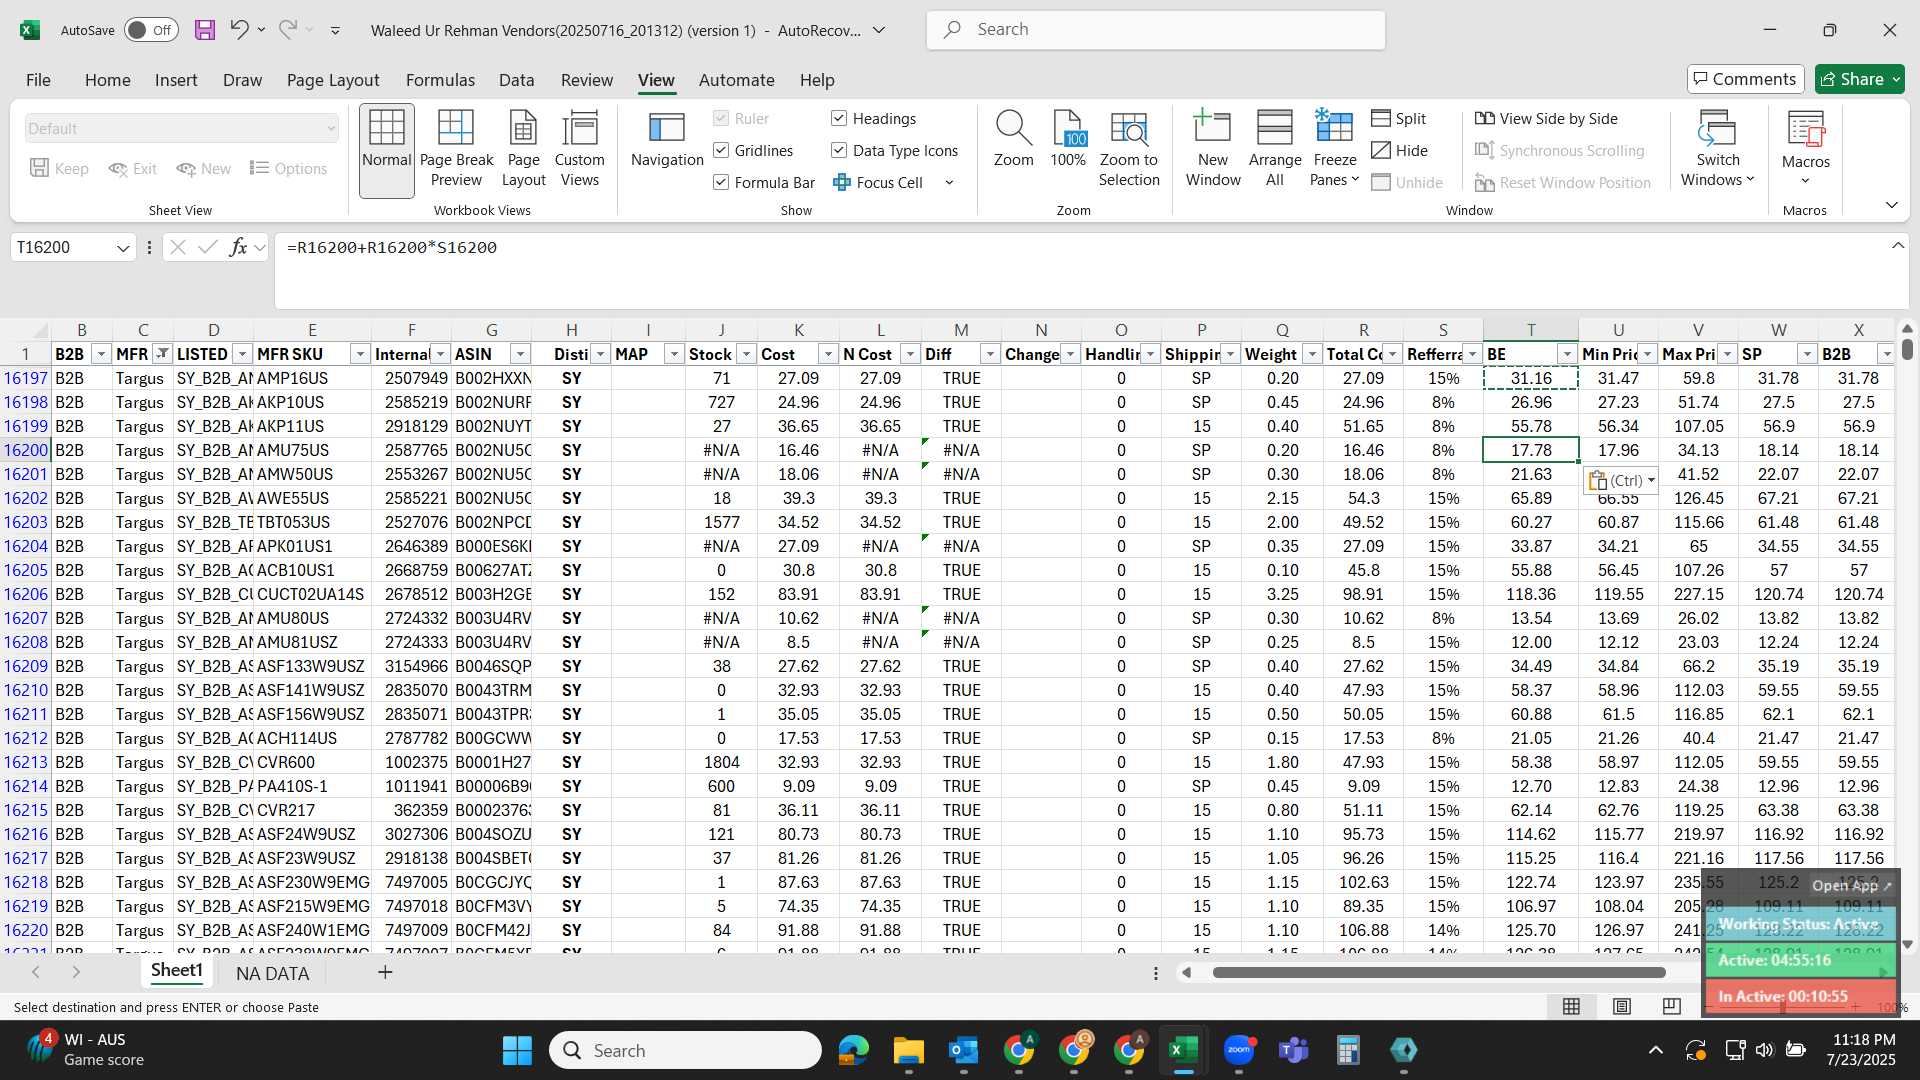
Task: Open the Name Box dropdown
Action: [123, 247]
